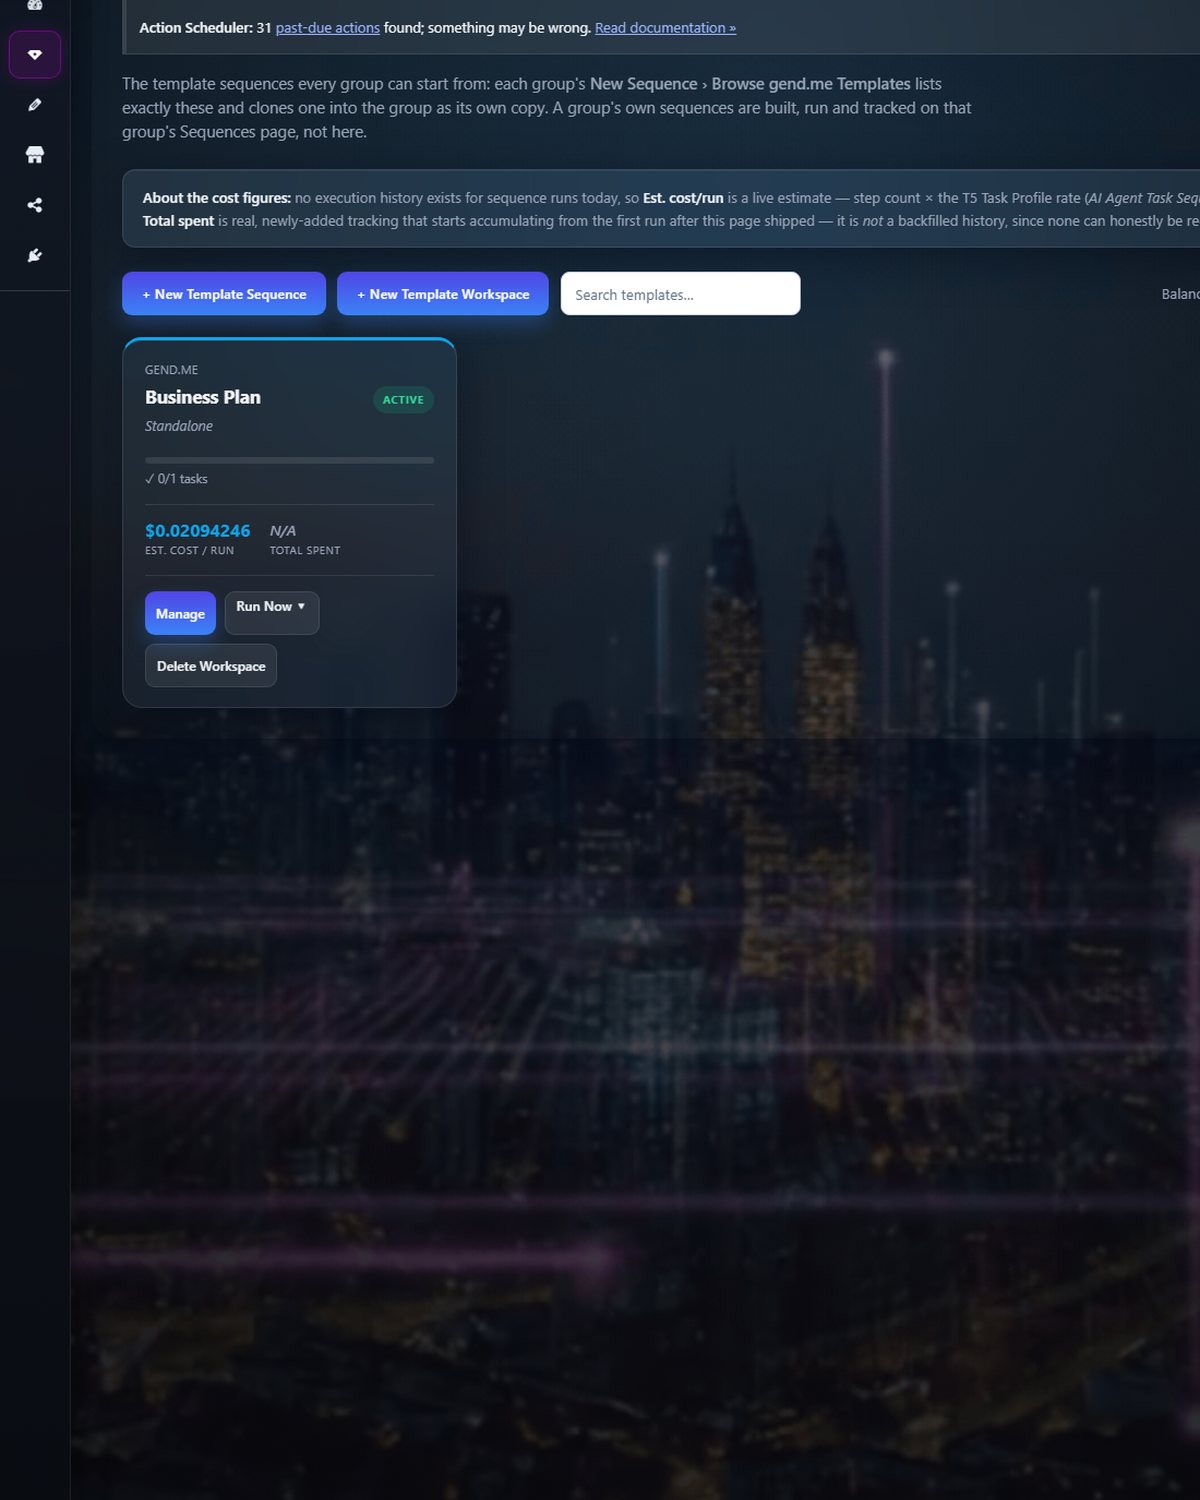The height and width of the screenshot is (1500, 1200).
Task: Open the pencil edit icon in sidebar
Action: tap(35, 104)
